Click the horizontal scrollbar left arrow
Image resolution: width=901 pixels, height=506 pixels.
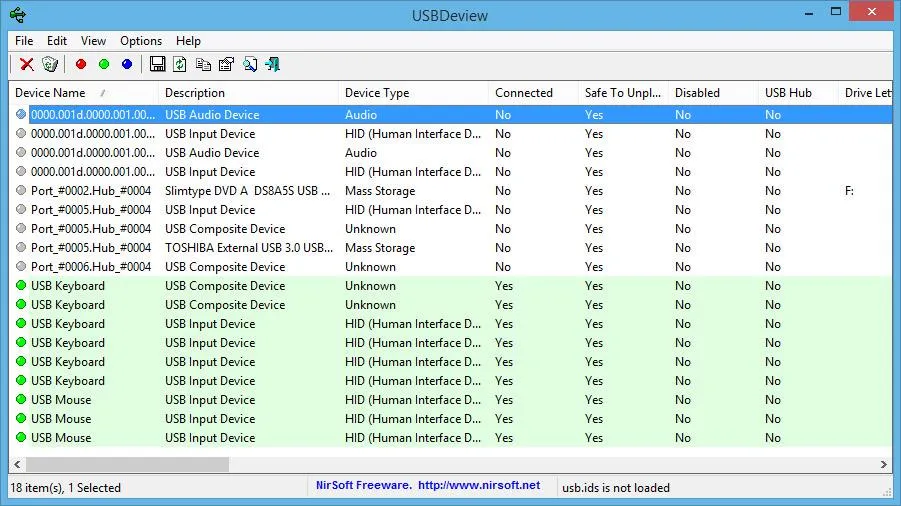[x=17, y=464]
